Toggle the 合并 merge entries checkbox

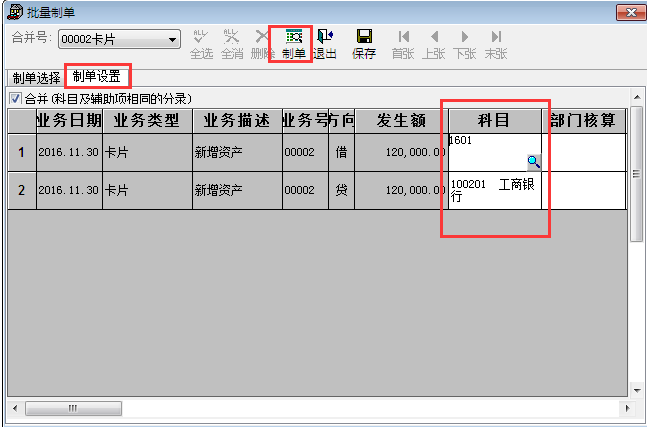click(15, 98)
